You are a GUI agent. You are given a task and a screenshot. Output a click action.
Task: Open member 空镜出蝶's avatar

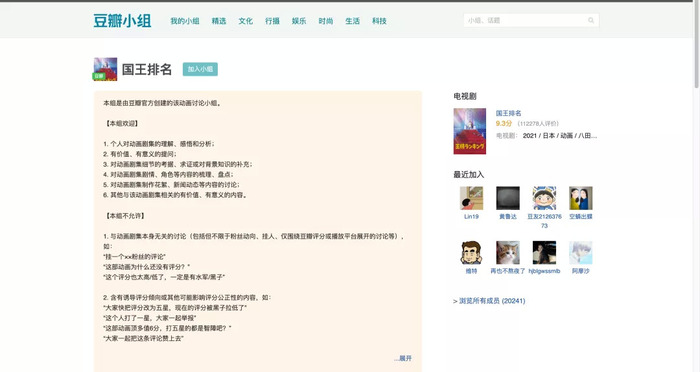pyautogui.click(x=581, y=198)
